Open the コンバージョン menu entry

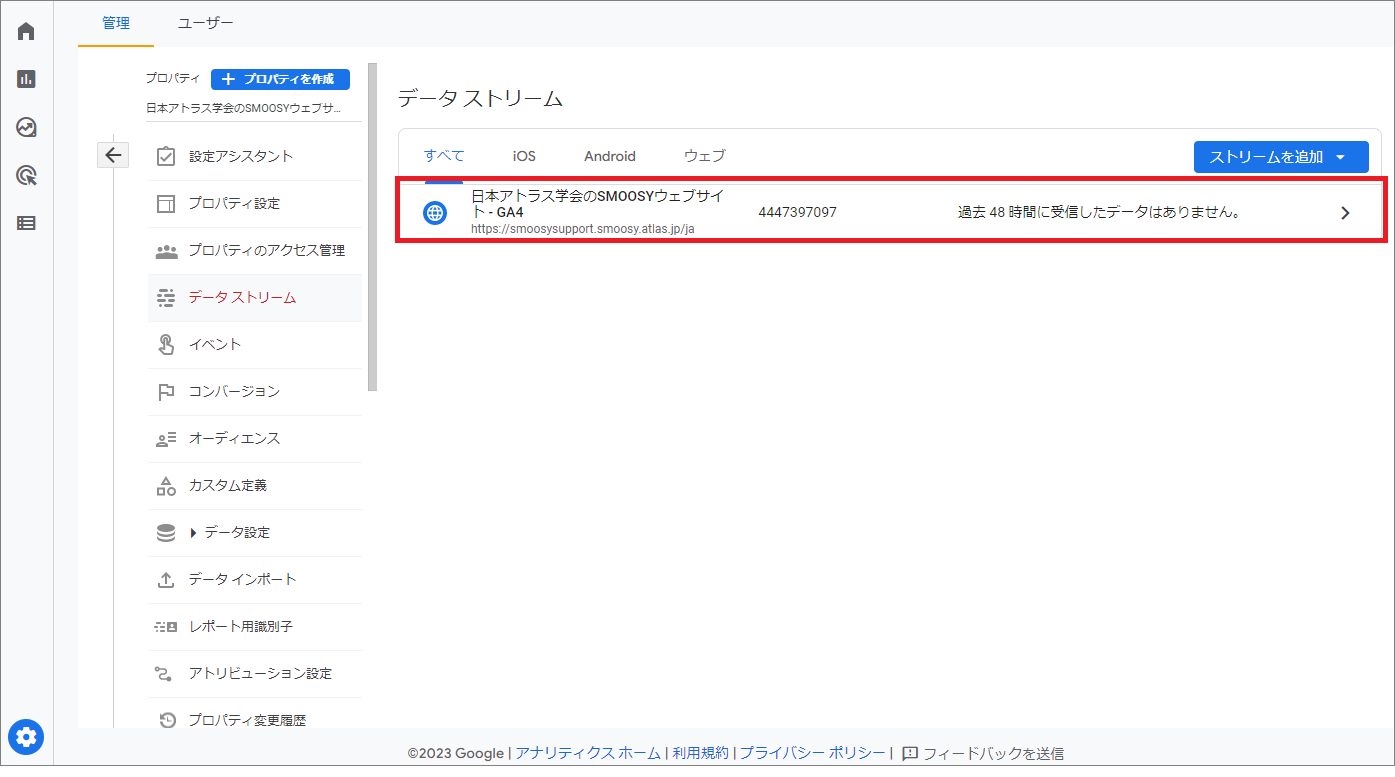(234, 392)
